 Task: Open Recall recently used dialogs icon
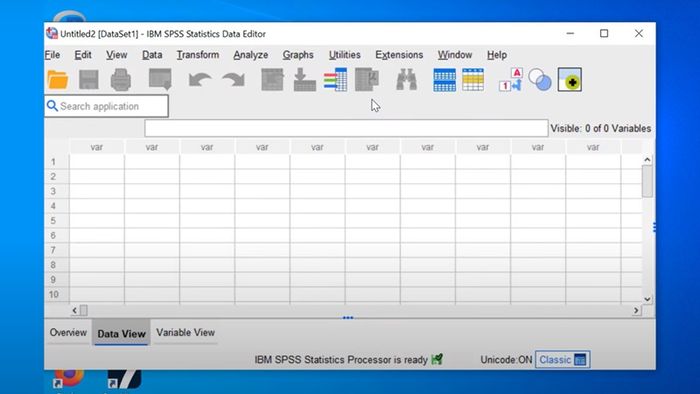coord(160,80)
